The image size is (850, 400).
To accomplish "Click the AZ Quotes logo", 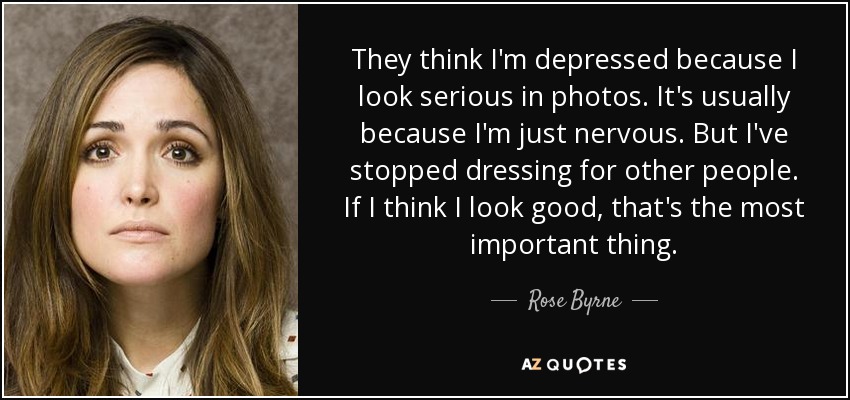I will click(x=574, y=364).
